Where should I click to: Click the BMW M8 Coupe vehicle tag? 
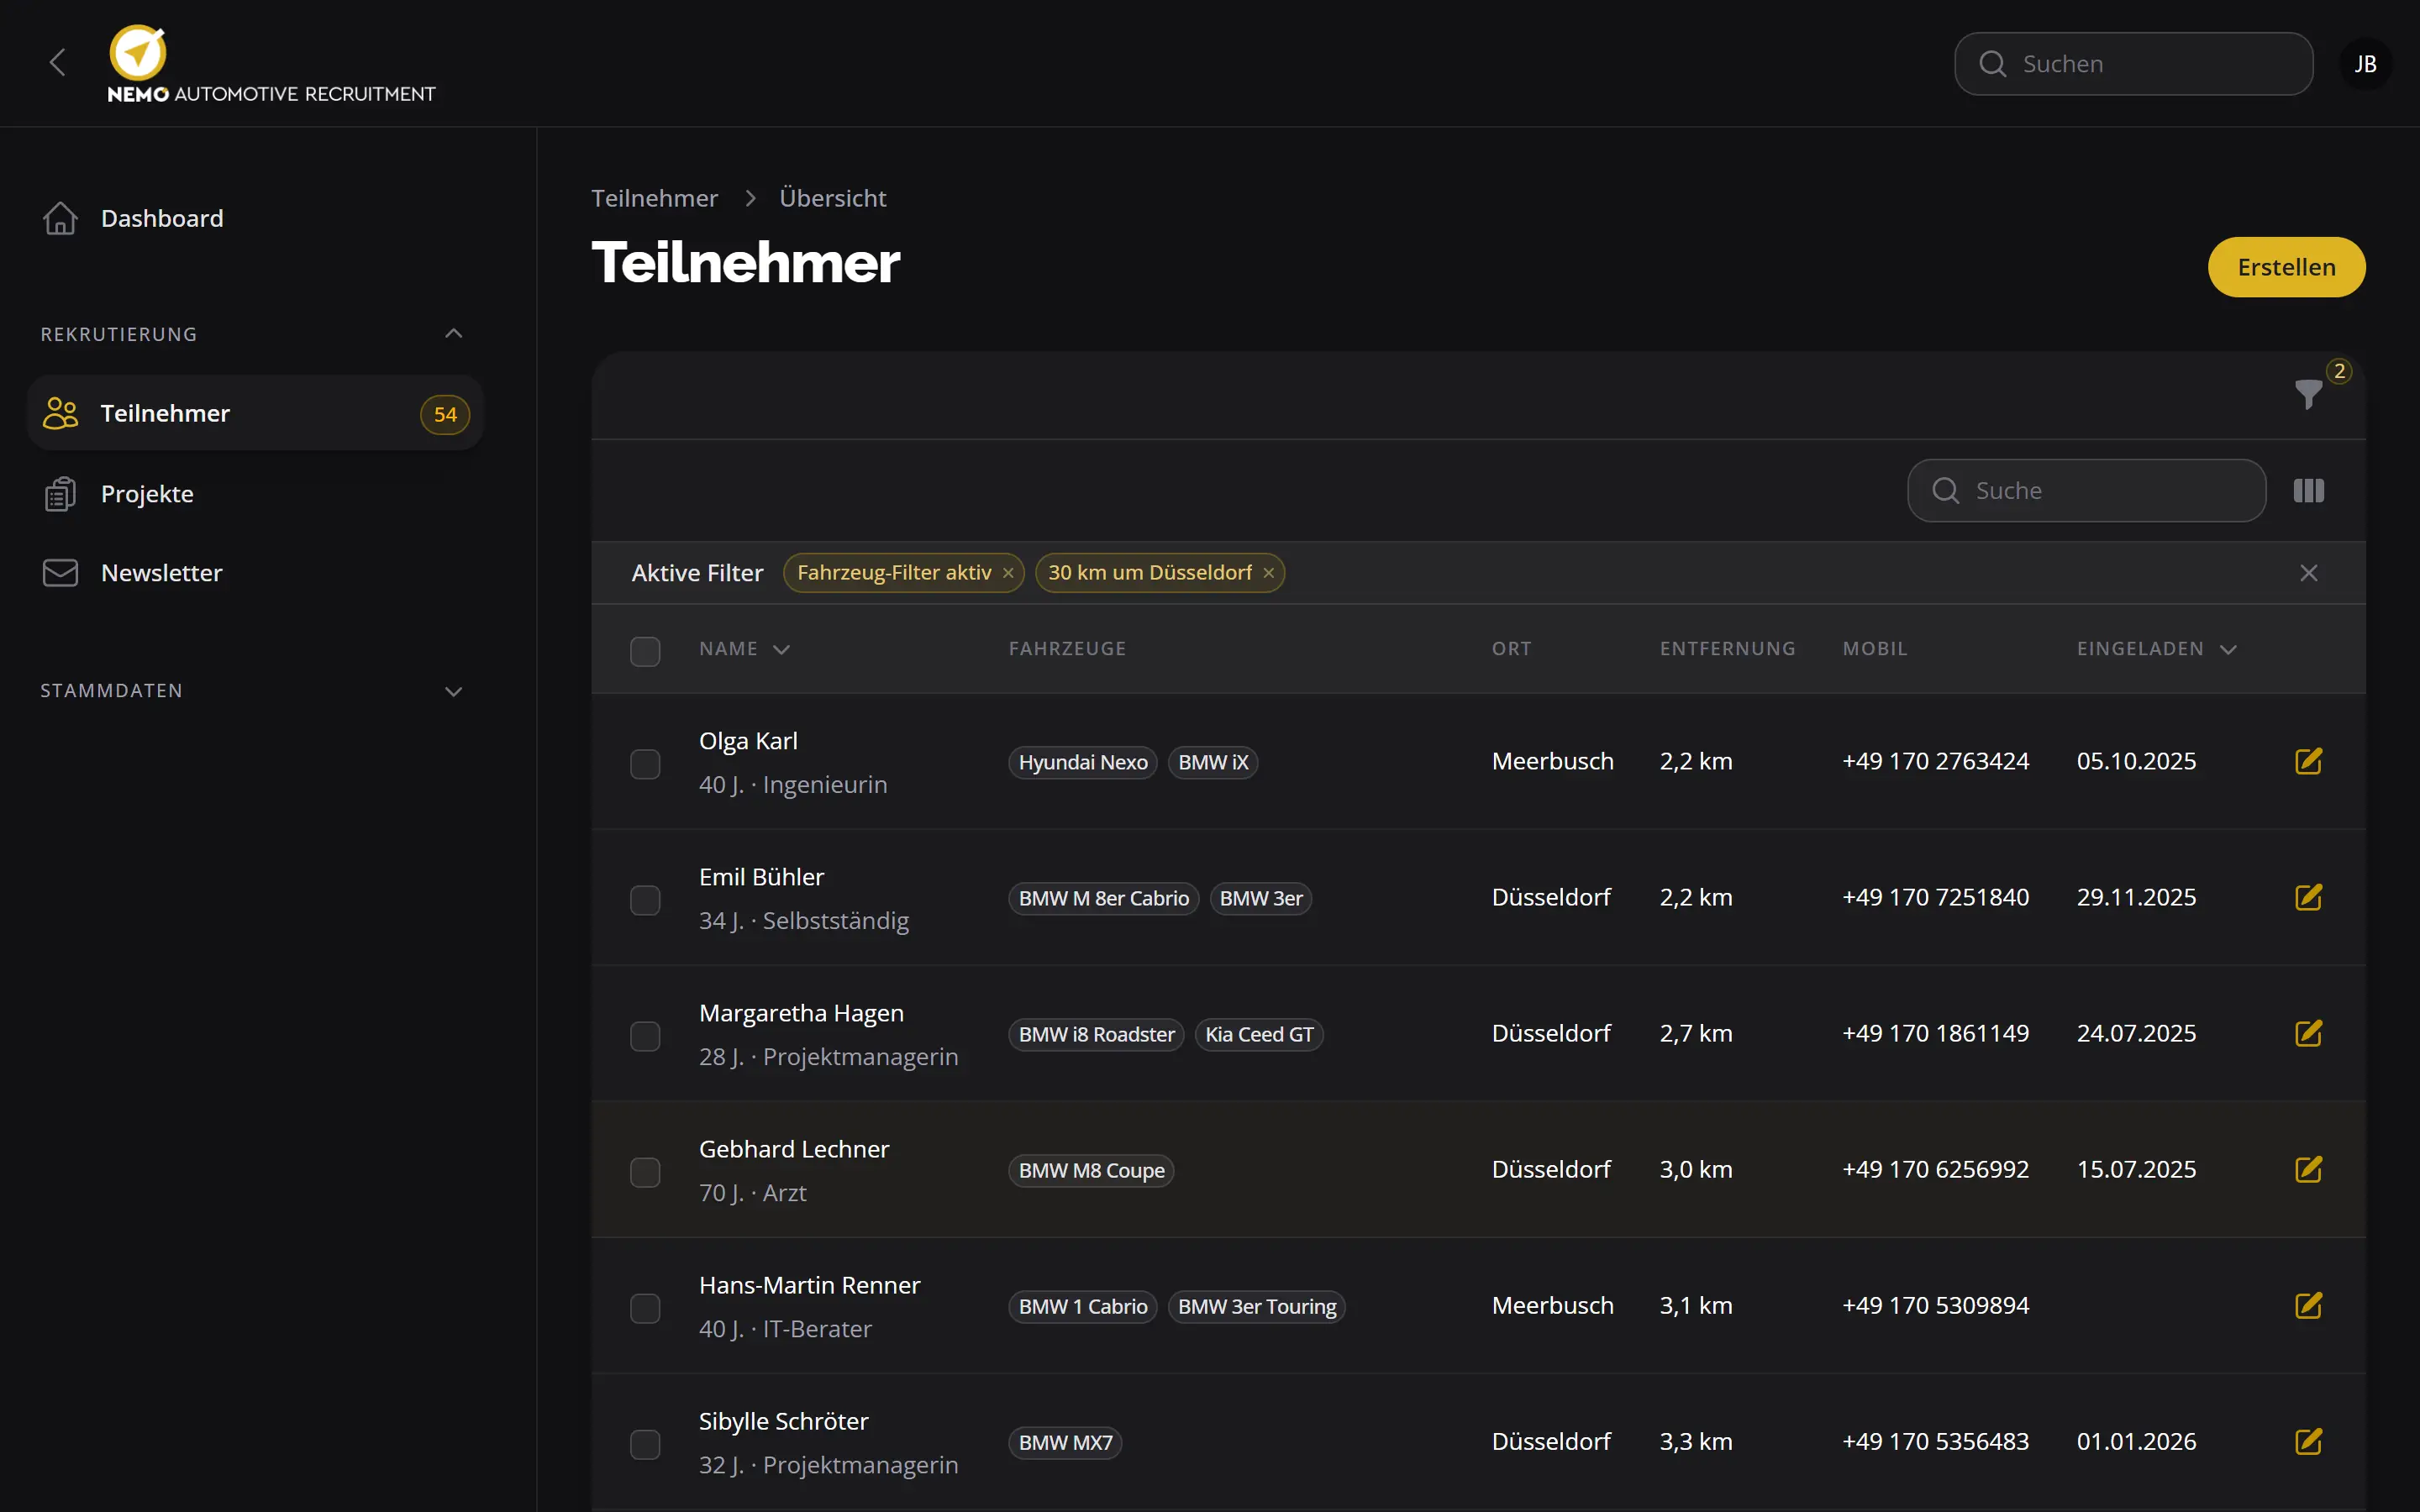tap(1091, 1170)
